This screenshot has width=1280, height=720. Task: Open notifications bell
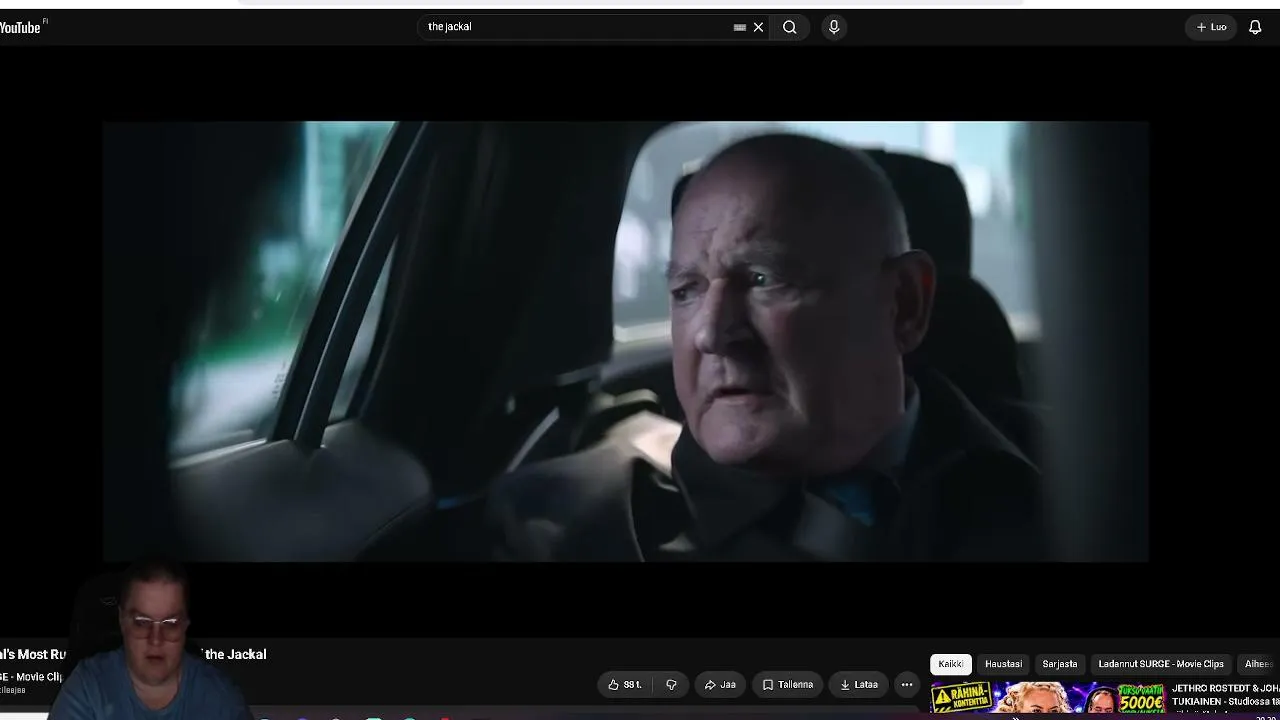click(x=1255, y=27)
